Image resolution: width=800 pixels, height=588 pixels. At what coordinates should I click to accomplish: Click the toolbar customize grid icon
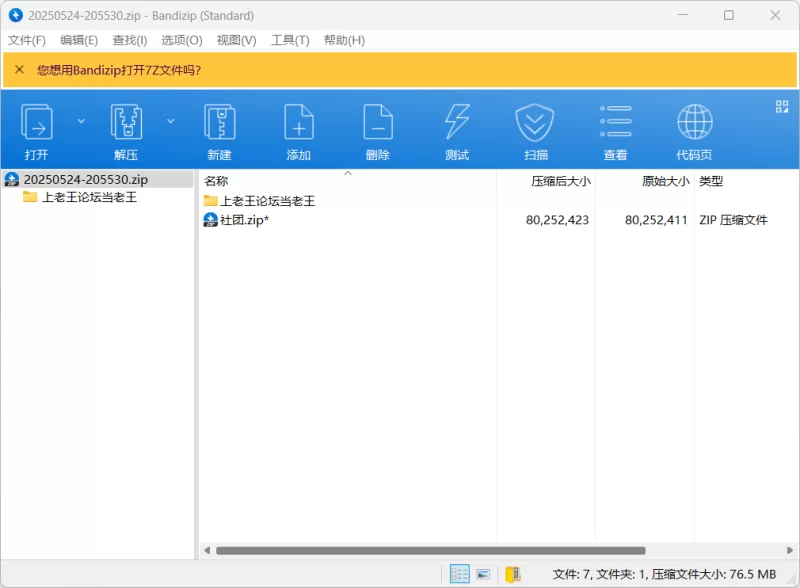click(x=782, y=106)
